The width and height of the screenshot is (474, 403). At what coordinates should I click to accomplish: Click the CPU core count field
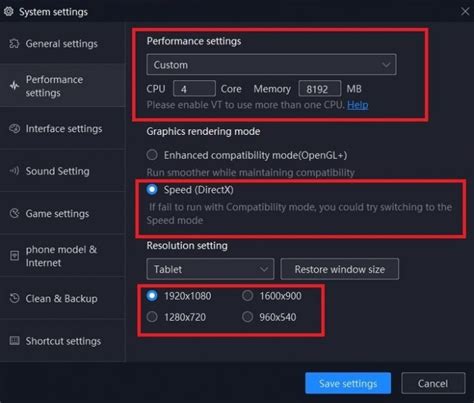tap(194, 89)
